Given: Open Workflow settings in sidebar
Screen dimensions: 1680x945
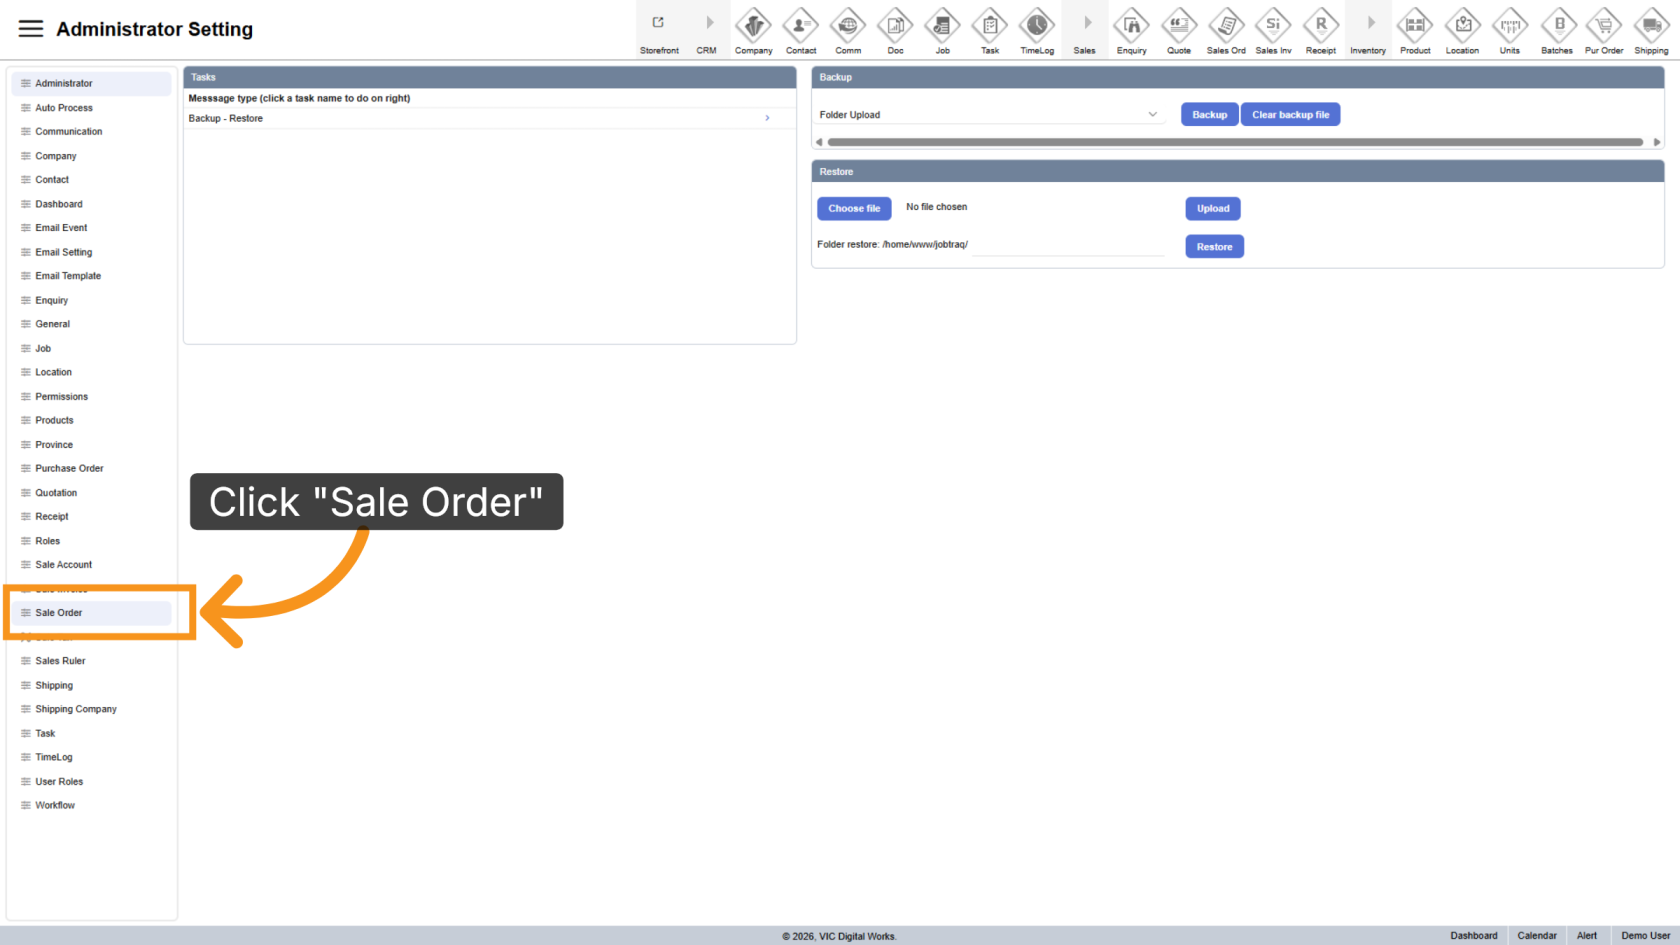Looking at the screenshot, I should pyautogui.click(x=91, y=806).
